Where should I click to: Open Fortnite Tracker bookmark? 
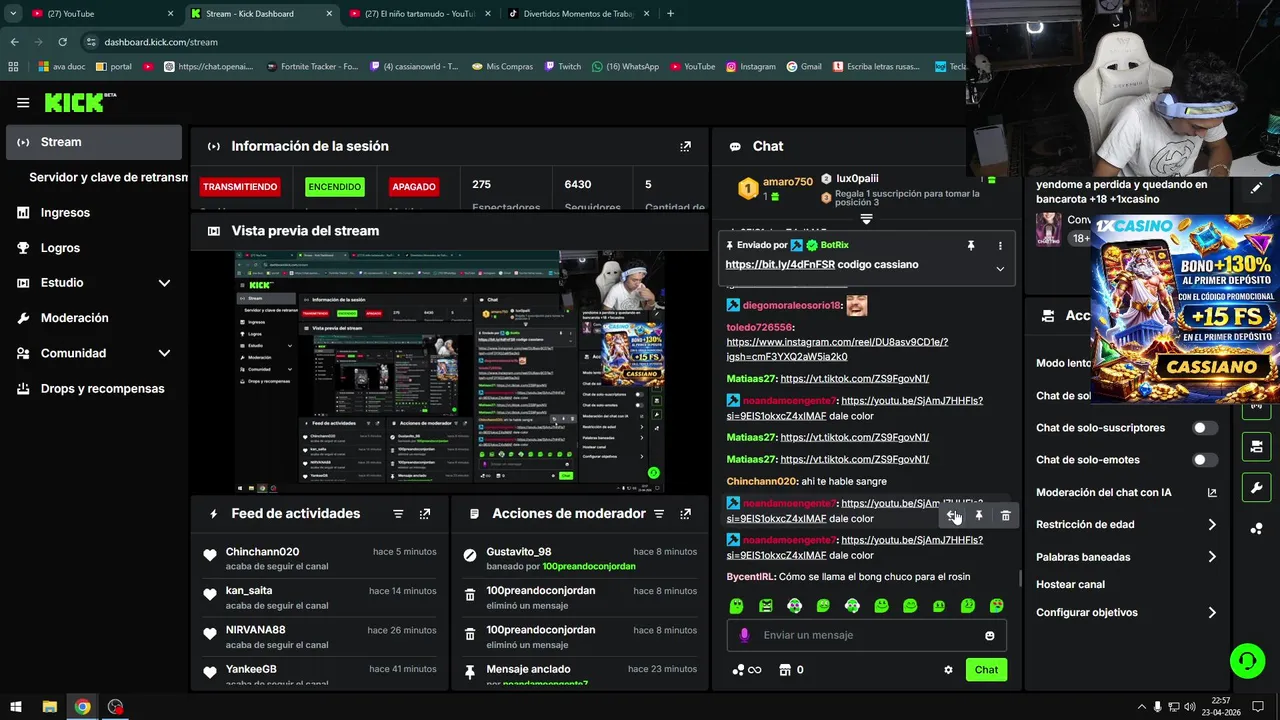(x=312, y=67)
